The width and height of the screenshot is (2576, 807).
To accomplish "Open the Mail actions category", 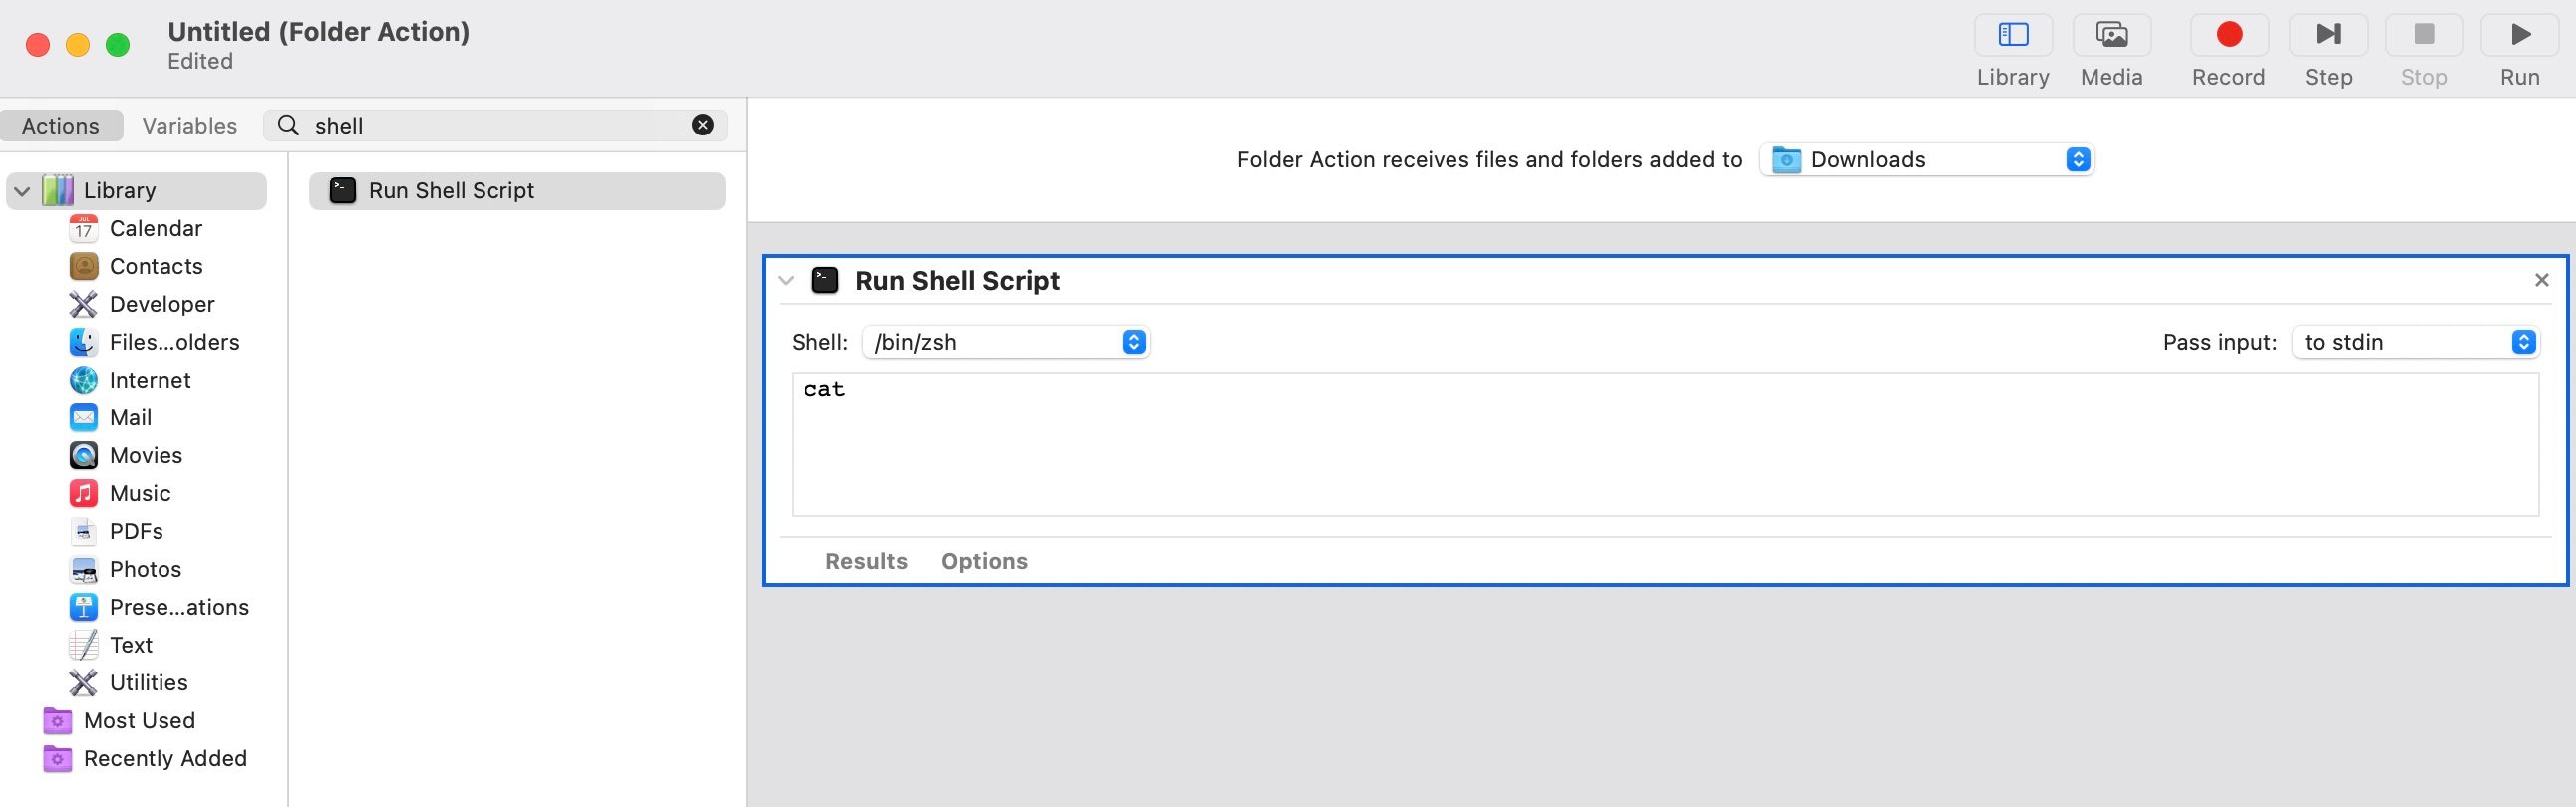I will click(x=131, y=417).
